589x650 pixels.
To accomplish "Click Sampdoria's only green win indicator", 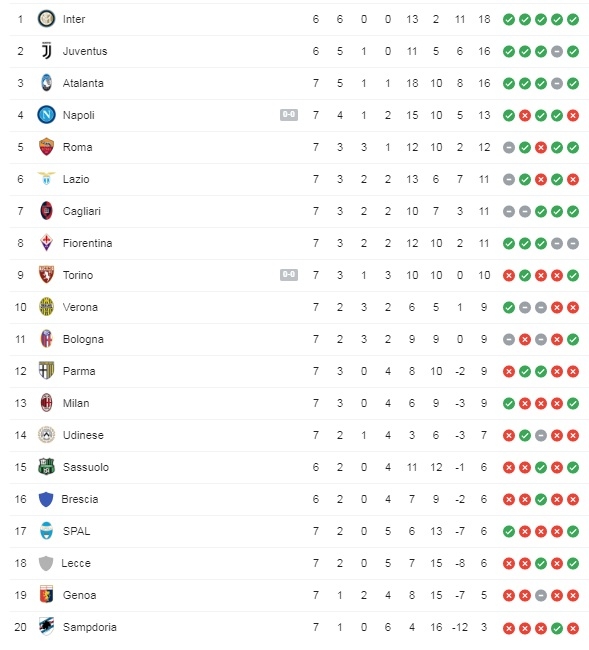I will coord(557,628).
